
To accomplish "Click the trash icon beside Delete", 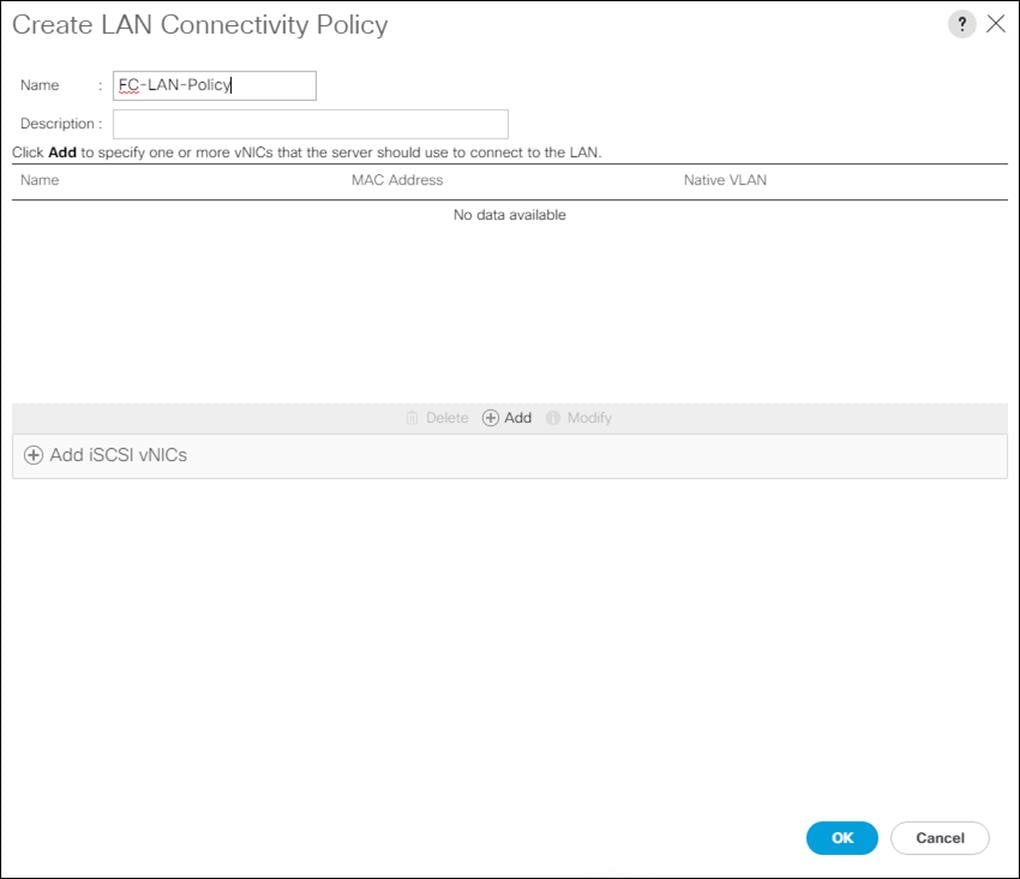I will point(413,418).
